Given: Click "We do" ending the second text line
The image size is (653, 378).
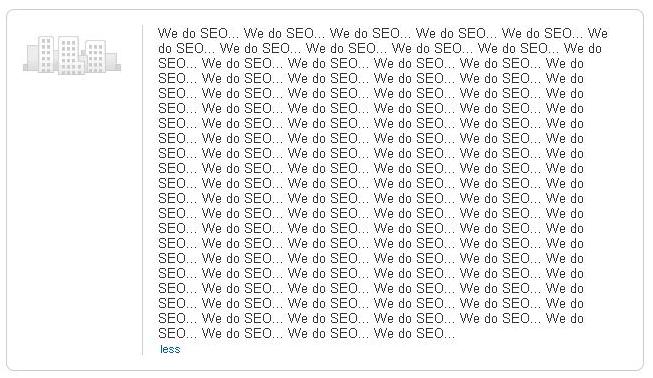Looking at the screenshot, I should pyautogui.click(x=583, y=49).
